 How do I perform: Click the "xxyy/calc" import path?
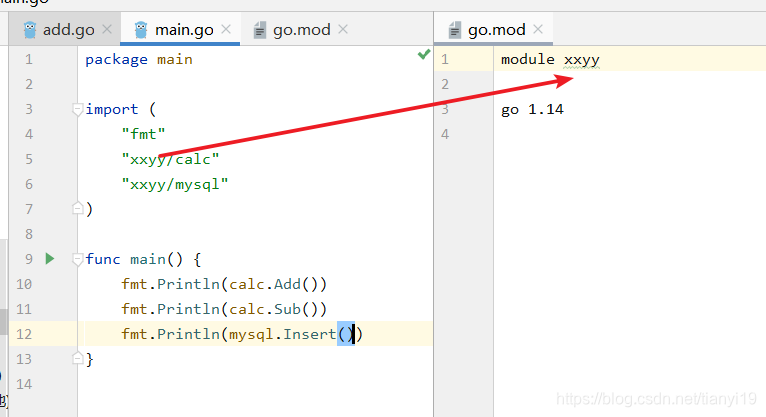tap(170, 160)
